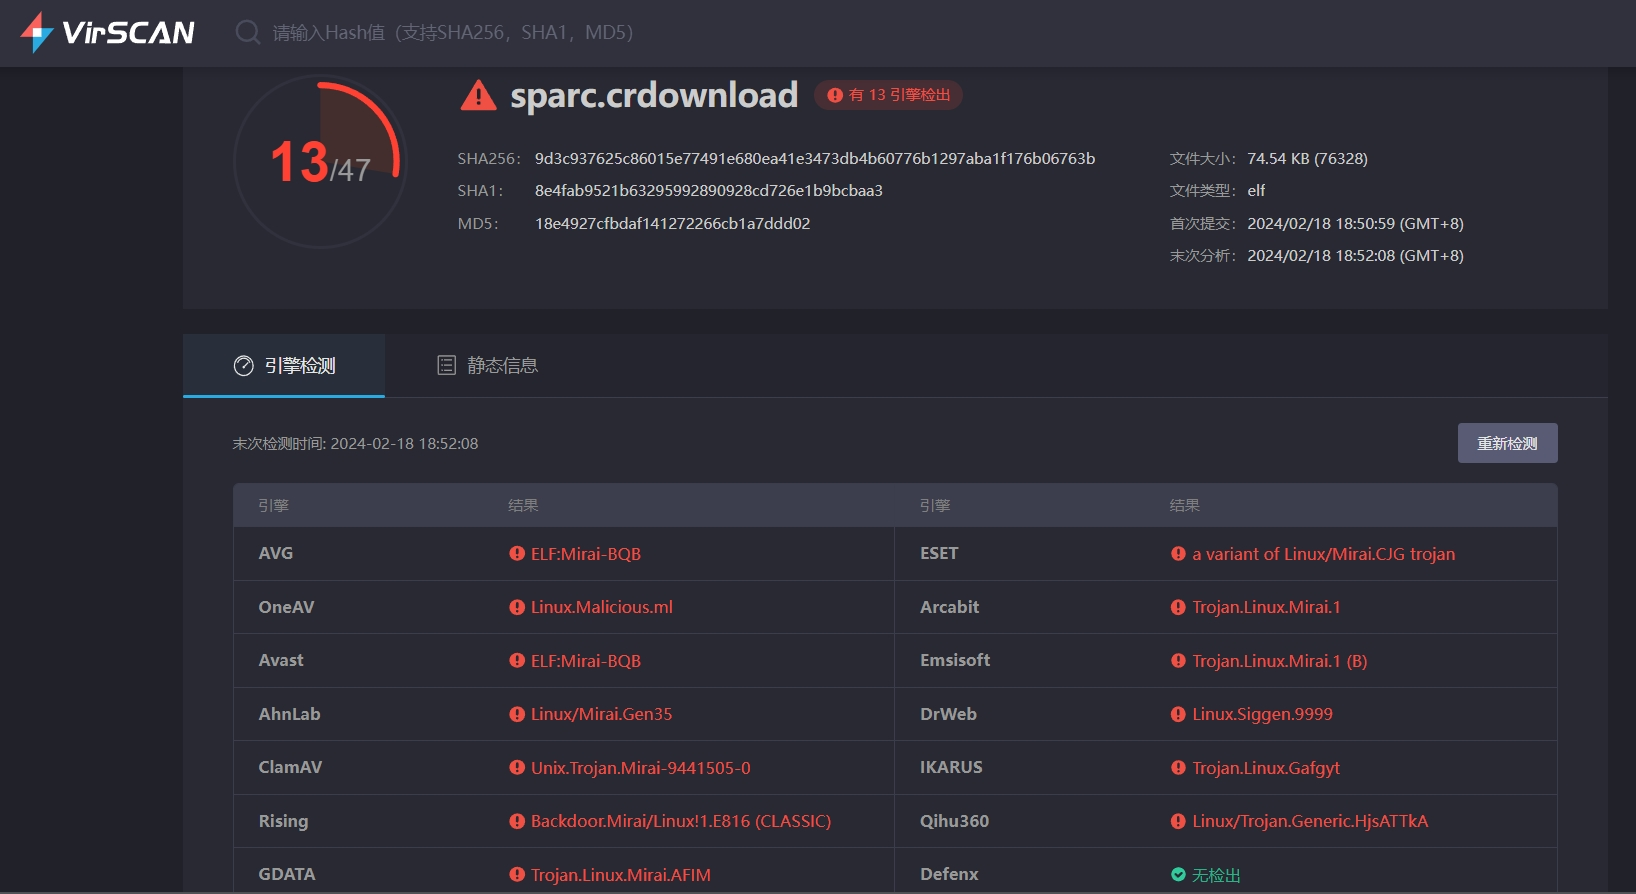Click the alert icon in IKARUS result
This screenshot has width=1636, height=894.
[x=1178, y=767]
